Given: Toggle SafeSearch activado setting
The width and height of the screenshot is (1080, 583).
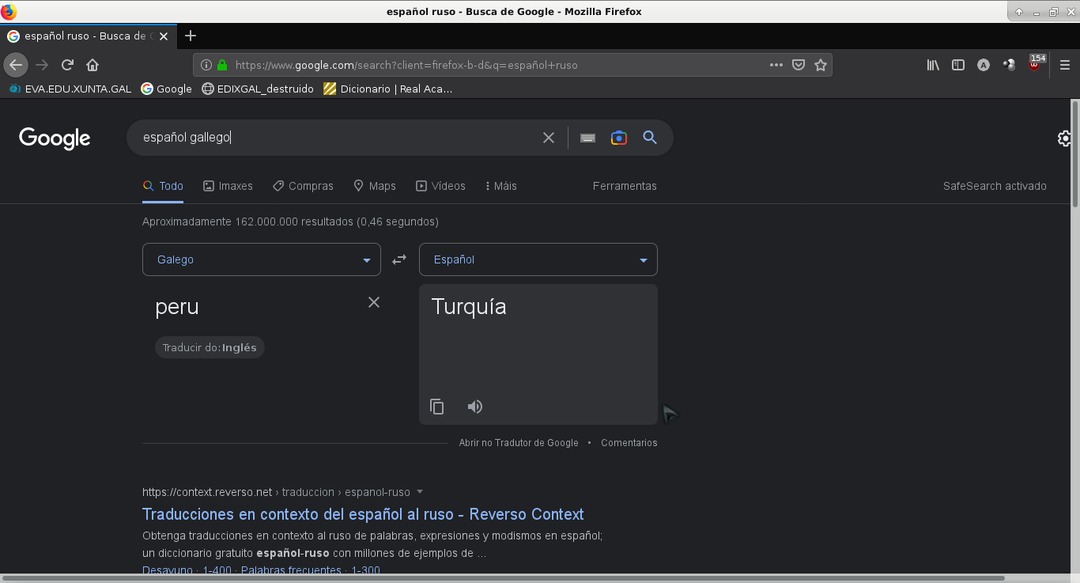Looking at the screenshot, I should tap(994, 185).
